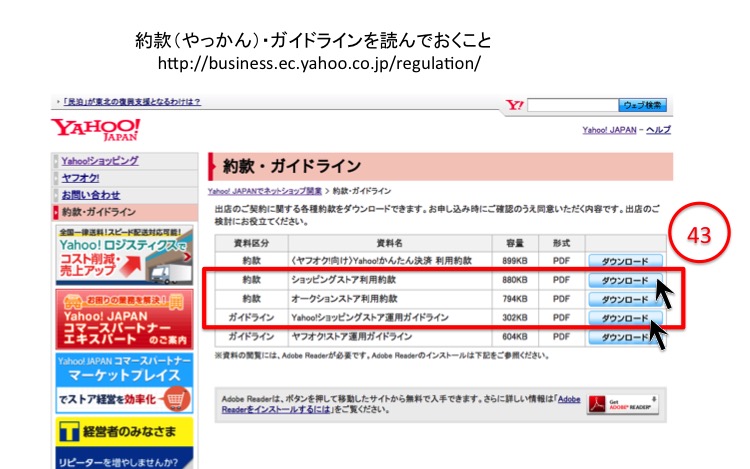
Task: Open the Yahoo! ロジスティクス banner
Action: click(124, 256)
